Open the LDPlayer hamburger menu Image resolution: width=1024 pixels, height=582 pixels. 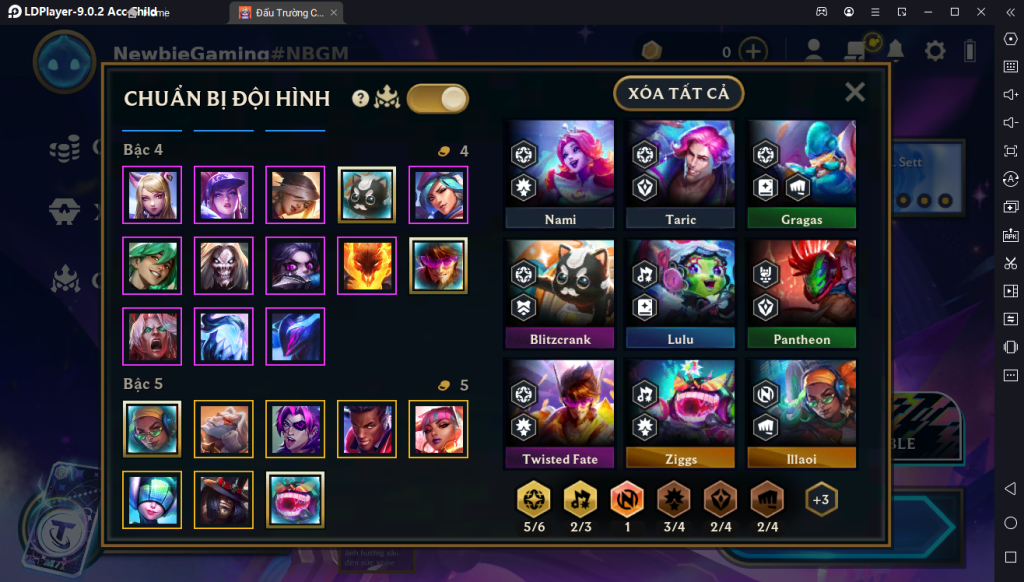(x=875, y=12)
